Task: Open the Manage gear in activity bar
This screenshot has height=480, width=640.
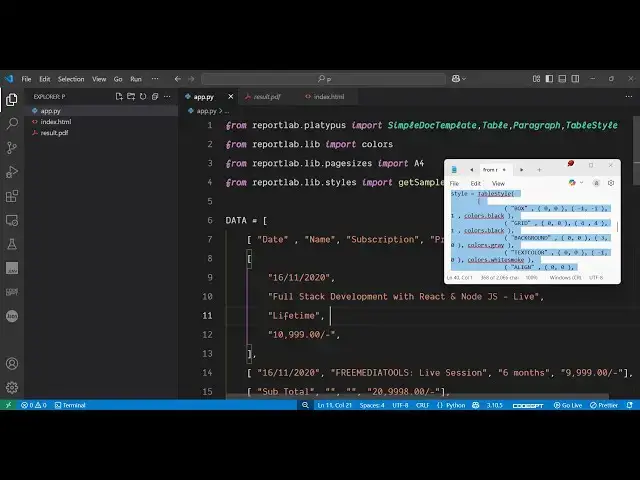Action: click(x=12, y=387)
